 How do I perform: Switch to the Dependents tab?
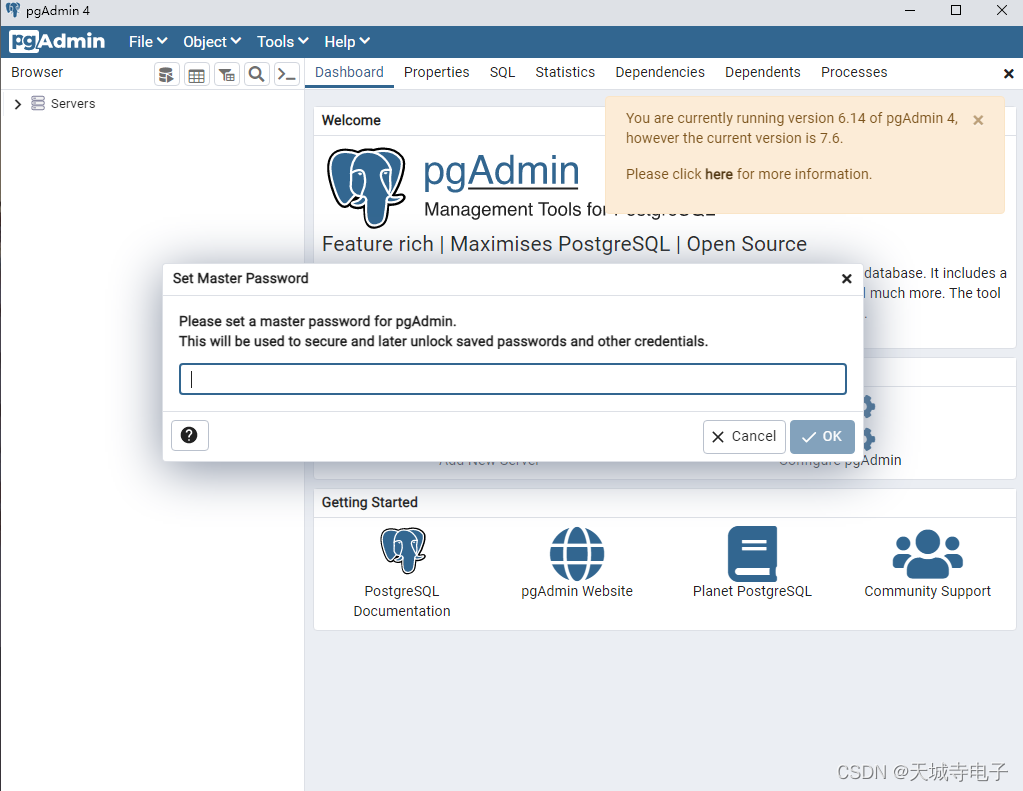762,72
